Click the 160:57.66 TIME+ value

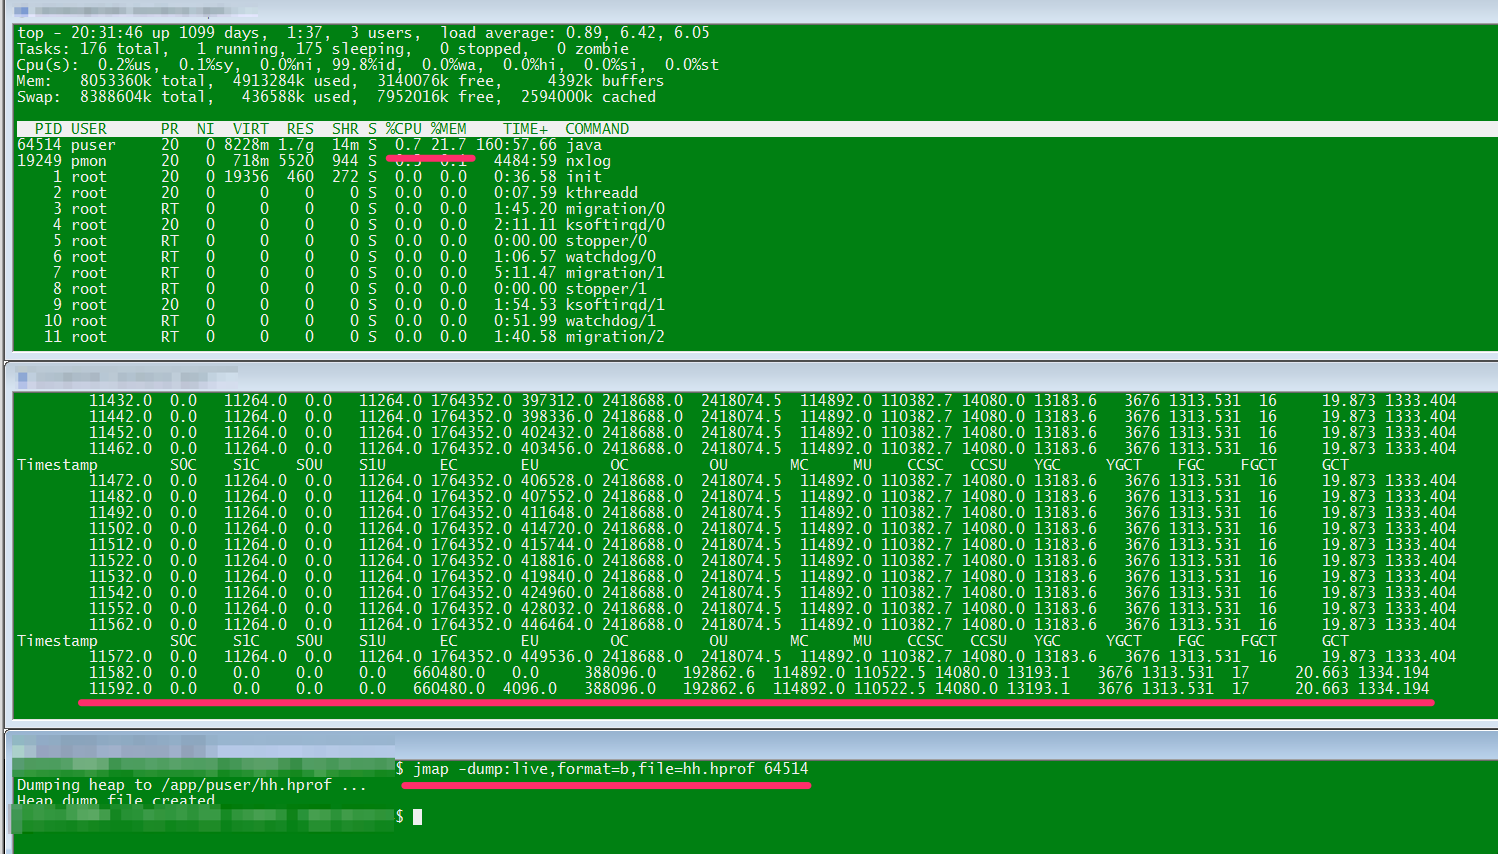516,145
